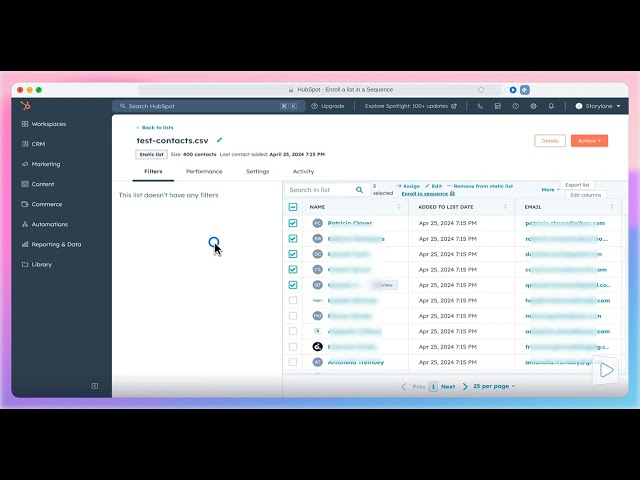The height and width of the screenshot is (480, 640).
Task: Open the Storylane account dropdown
Action: pyautogui.click(x=598, y=106)
